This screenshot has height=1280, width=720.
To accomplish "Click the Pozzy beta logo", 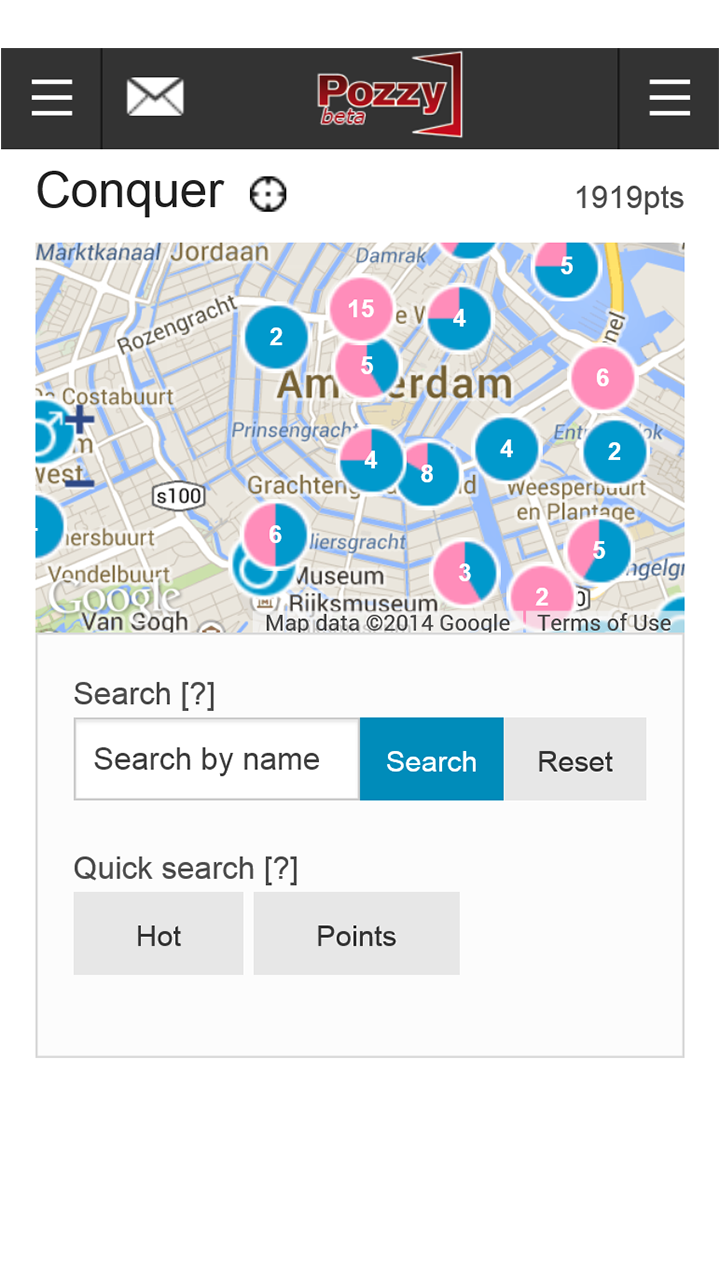I will click(x=390, y=96).
